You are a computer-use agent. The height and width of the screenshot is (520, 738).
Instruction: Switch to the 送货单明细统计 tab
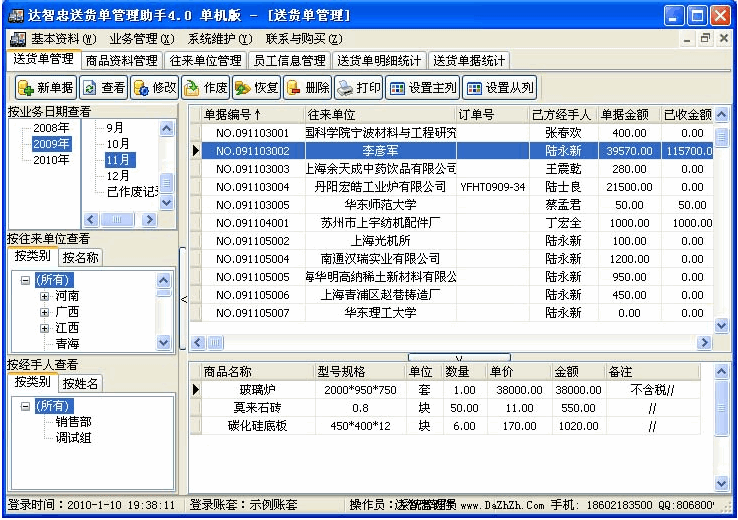[x=379, y=61]
